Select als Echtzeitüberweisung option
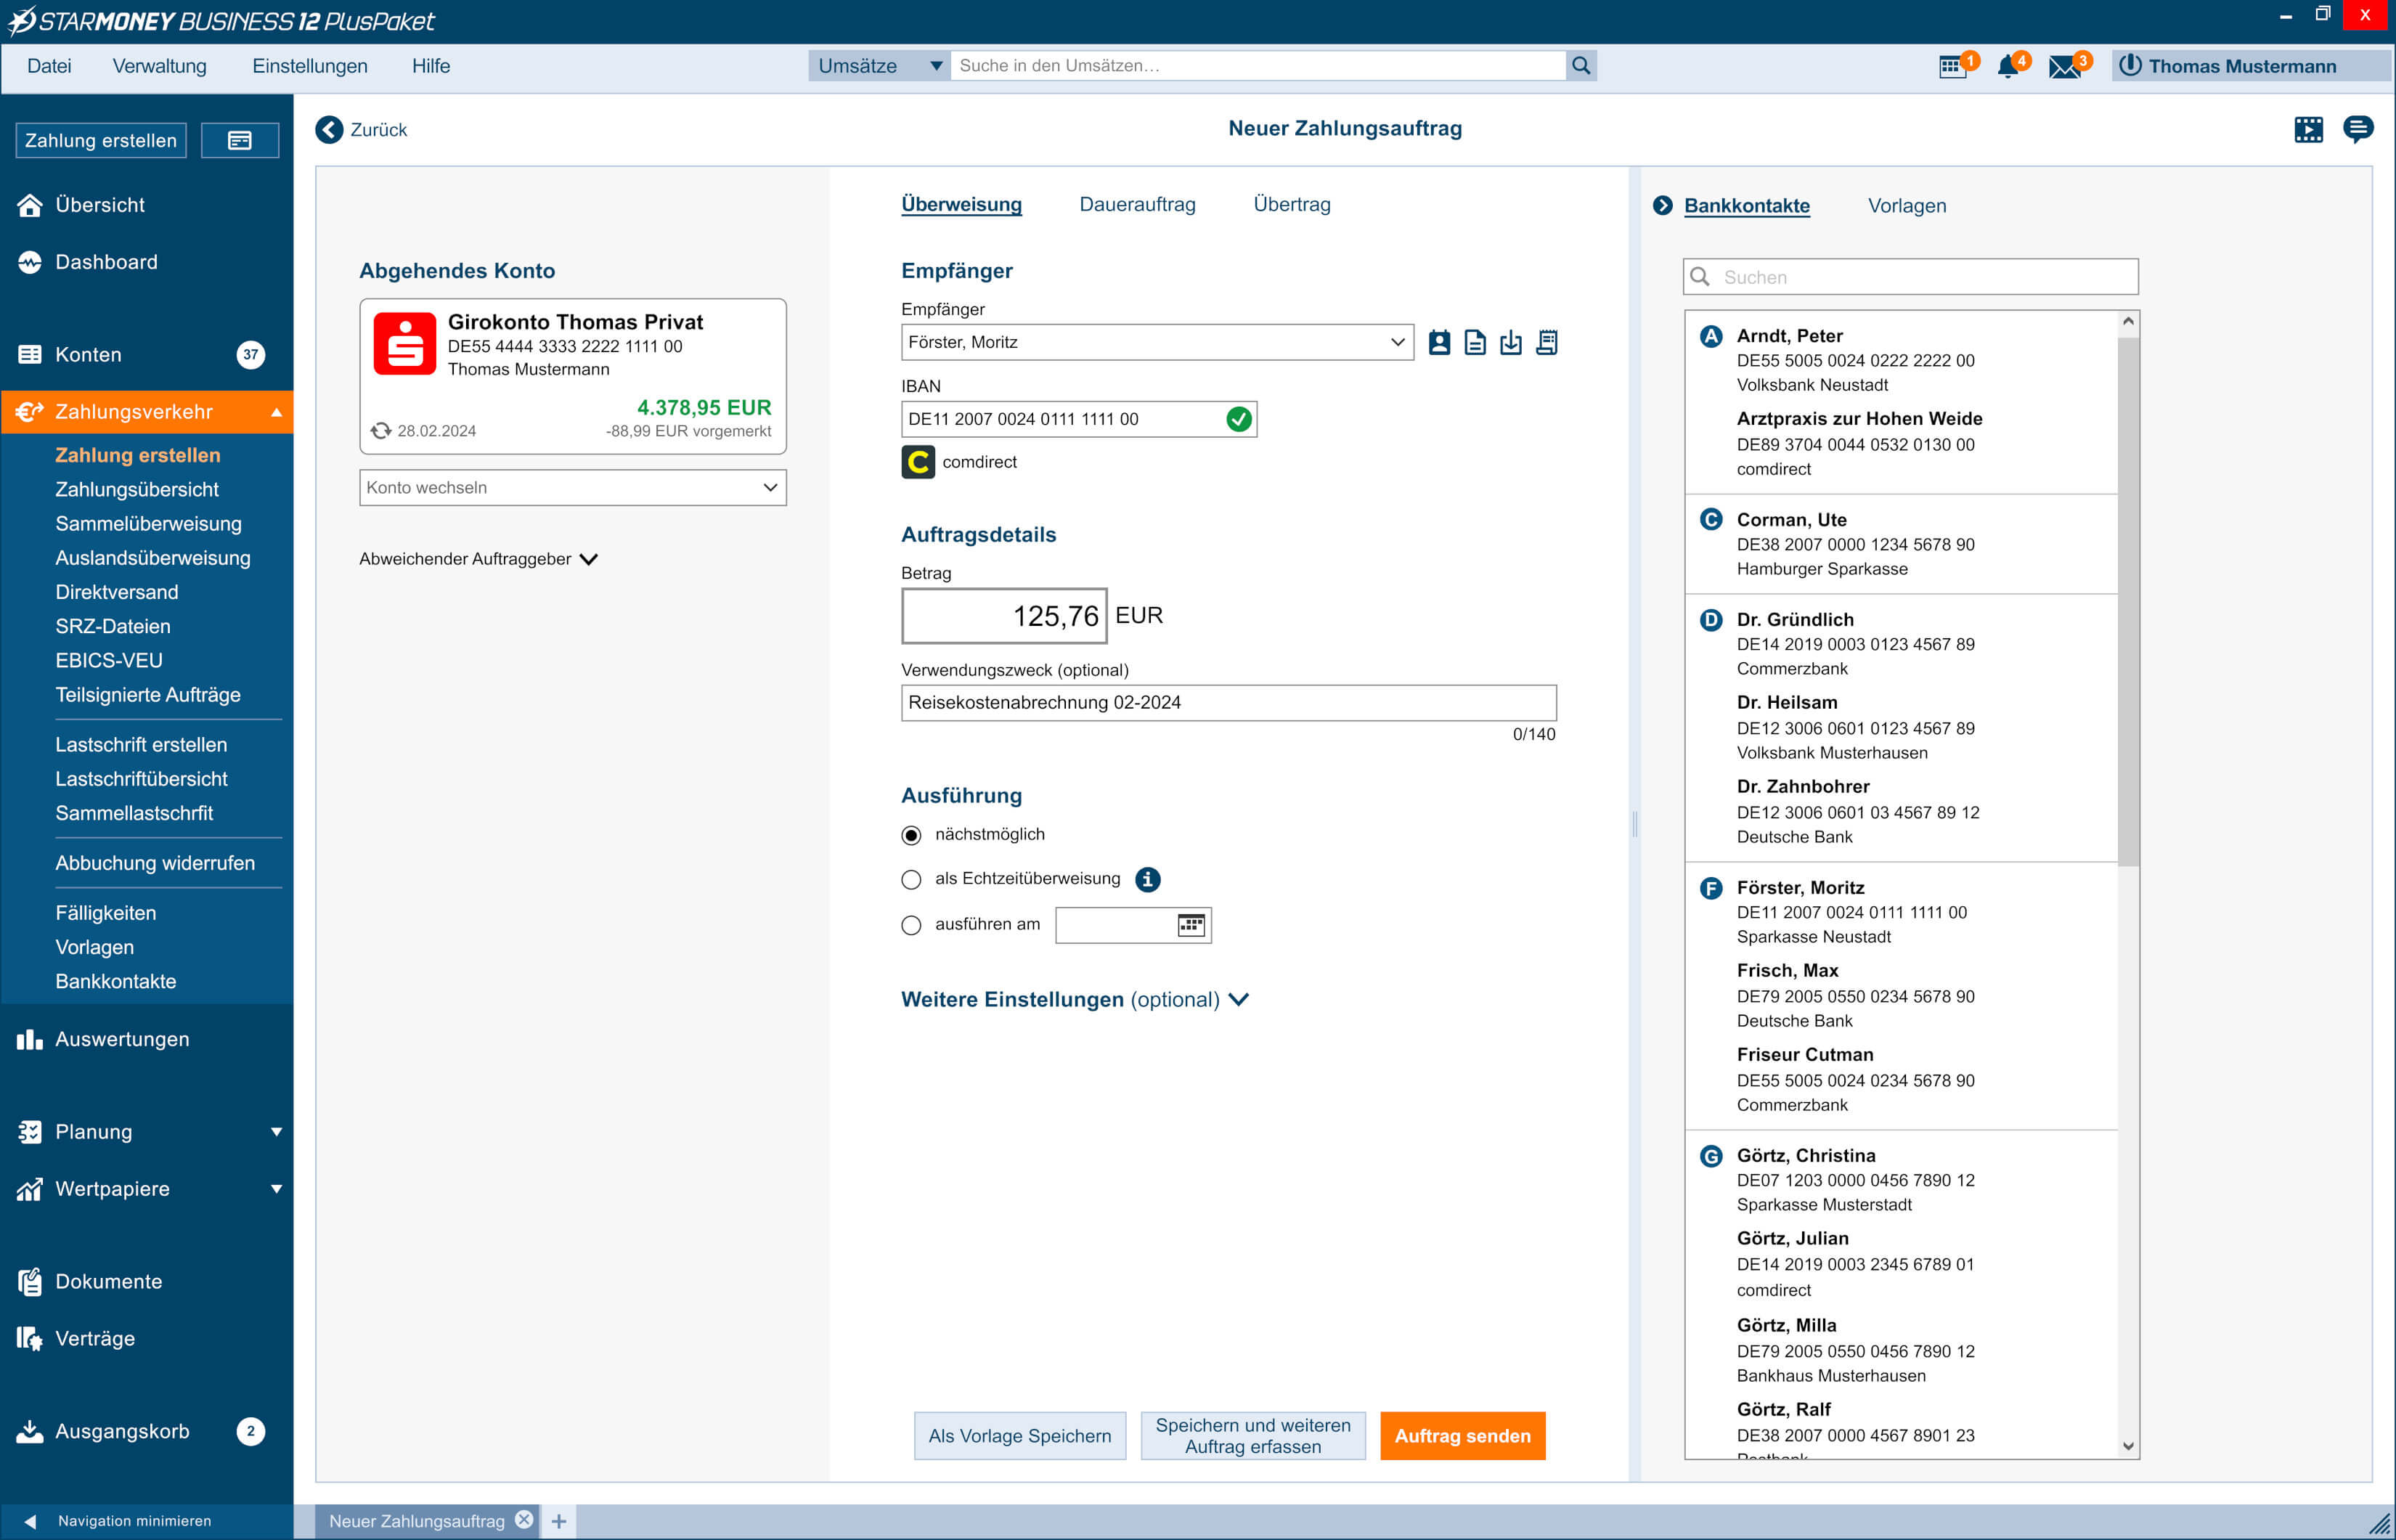 tap(911, 880)
